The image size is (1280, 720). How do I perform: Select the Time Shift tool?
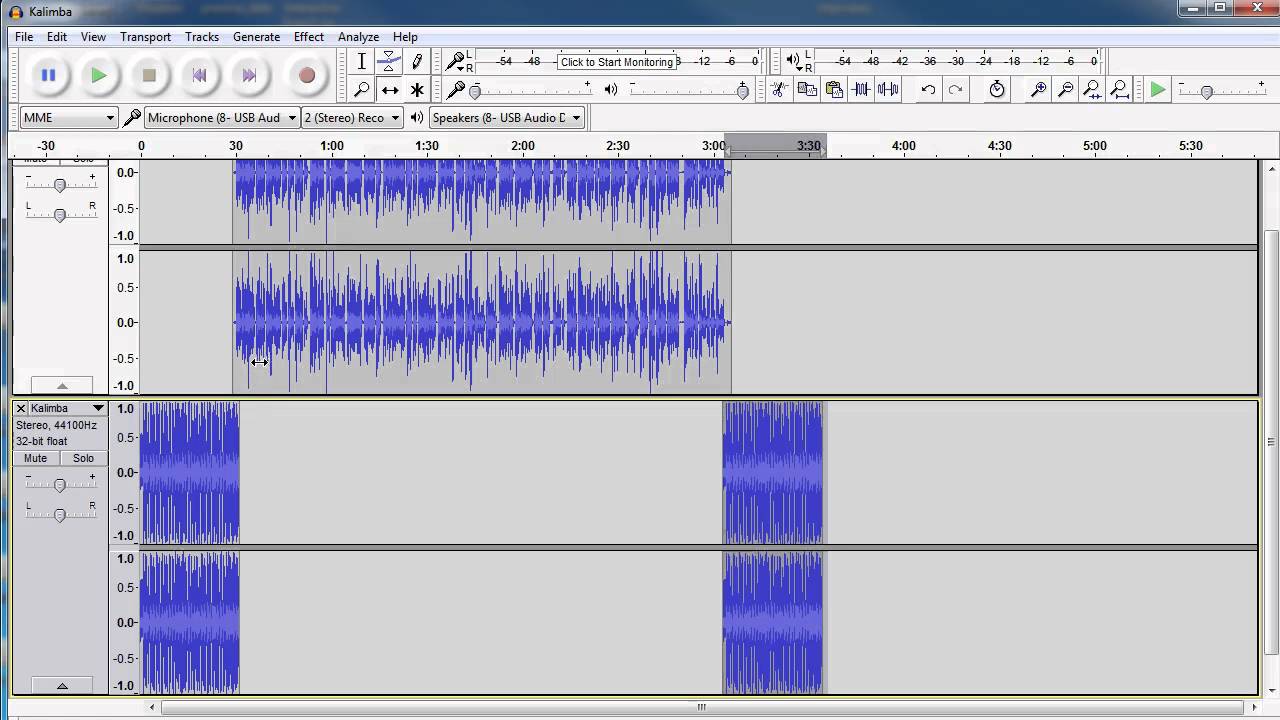tap(390, 90)
